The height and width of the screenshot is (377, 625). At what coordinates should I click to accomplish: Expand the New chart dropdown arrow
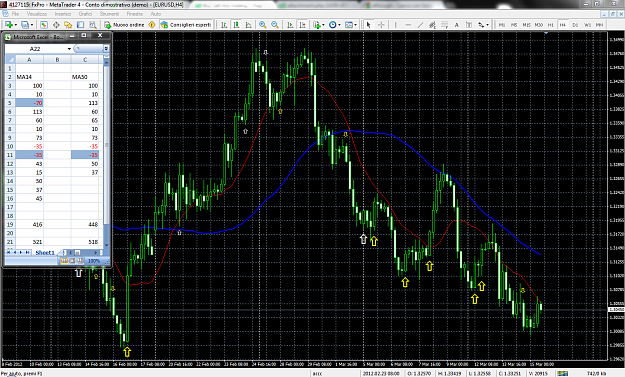click(x=15, y=25)
